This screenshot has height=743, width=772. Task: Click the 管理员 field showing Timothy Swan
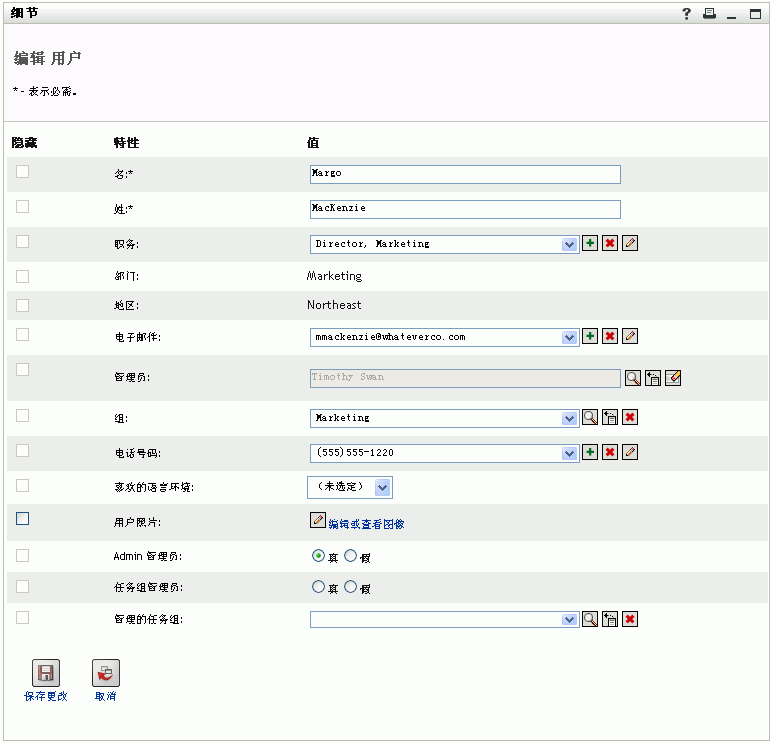[x=465, y=378]
